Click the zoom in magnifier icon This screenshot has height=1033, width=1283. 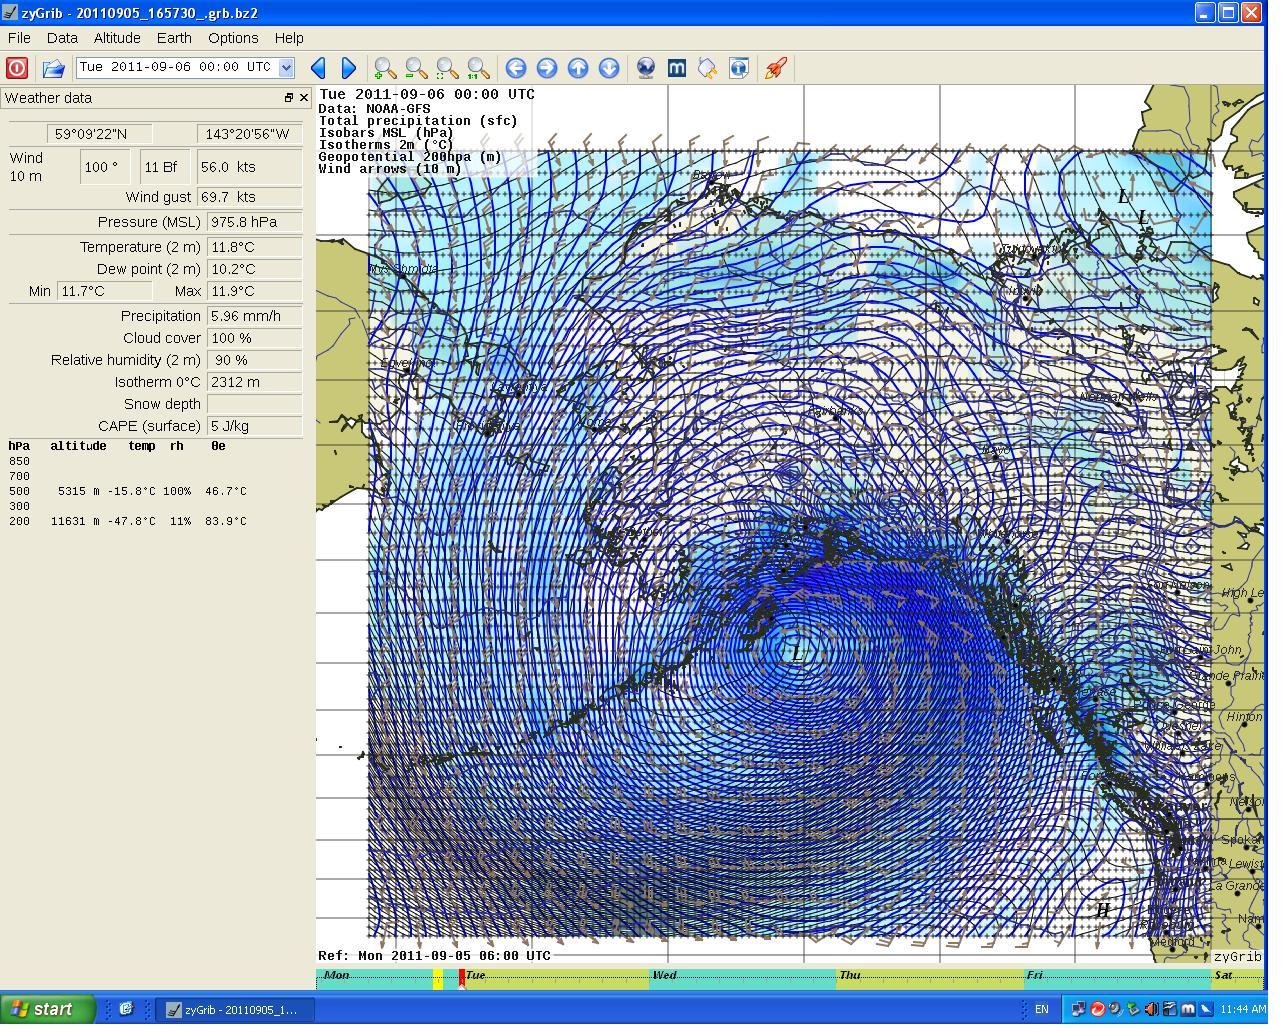[x=385, y=68]
